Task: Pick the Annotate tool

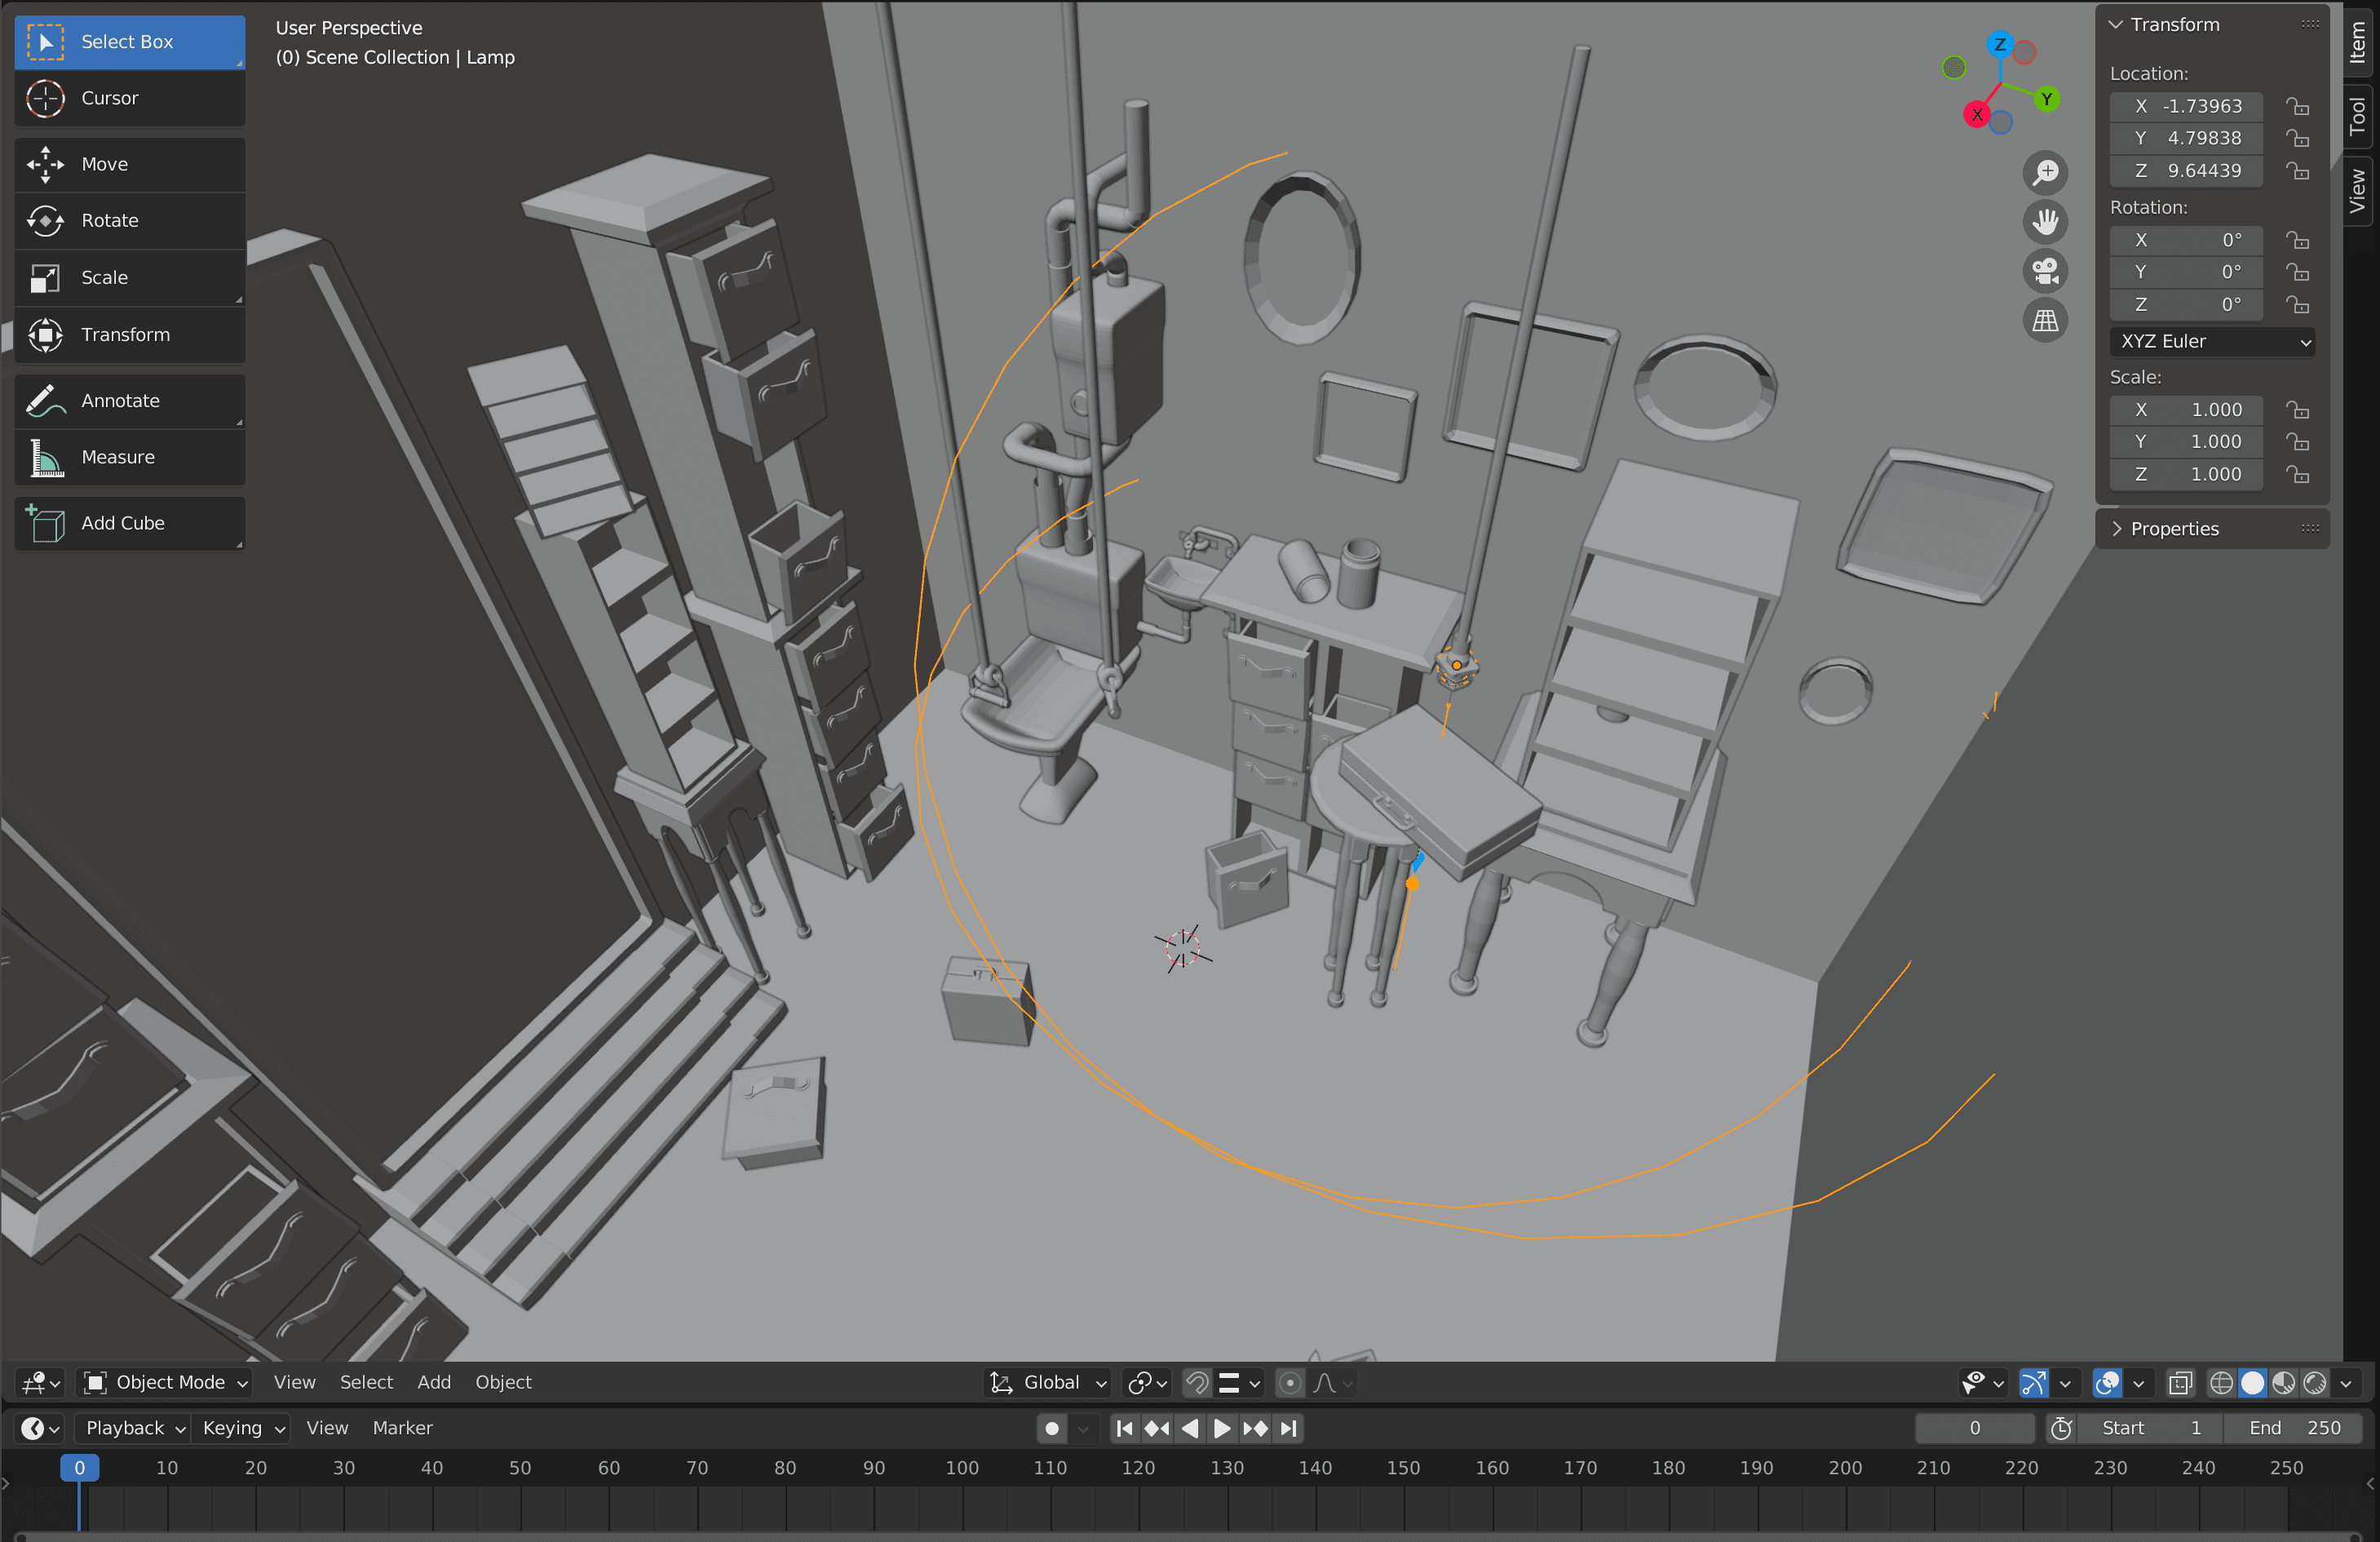Action: 129,400
